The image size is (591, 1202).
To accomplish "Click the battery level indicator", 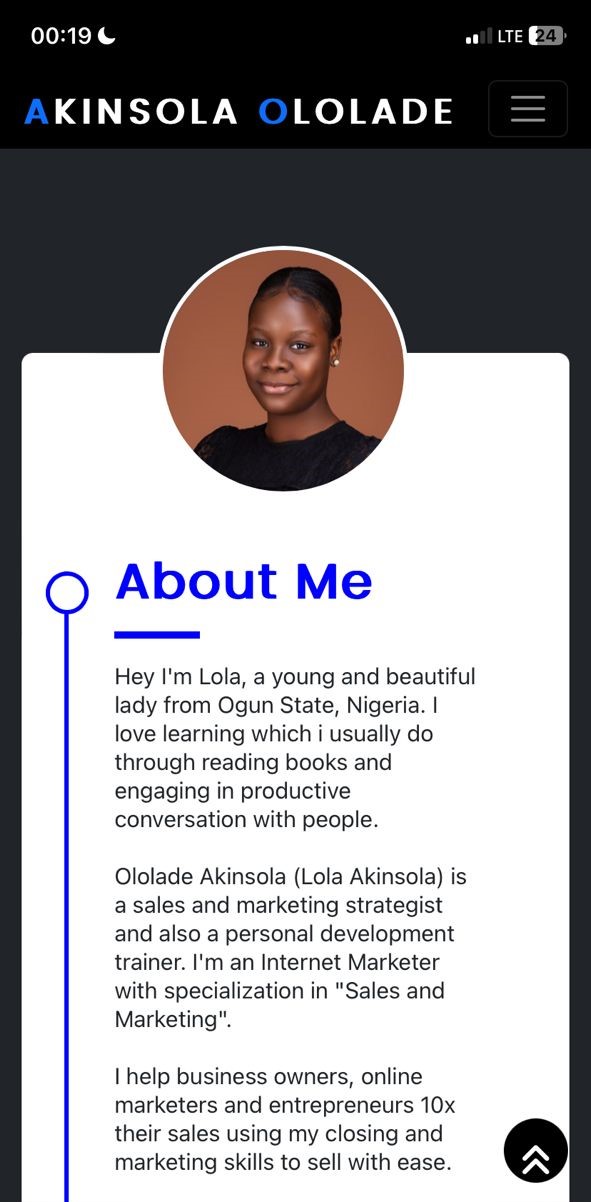I will tap(546, 36).
